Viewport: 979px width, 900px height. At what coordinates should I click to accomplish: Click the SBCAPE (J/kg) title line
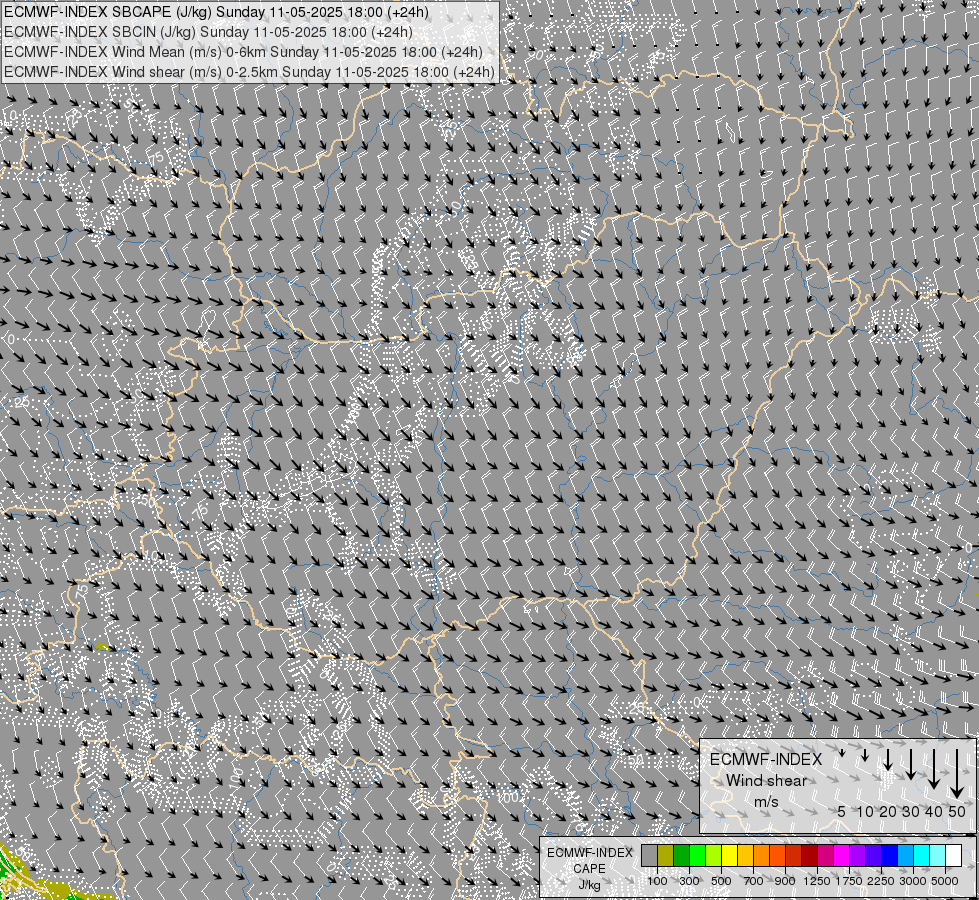coord(217,12)
